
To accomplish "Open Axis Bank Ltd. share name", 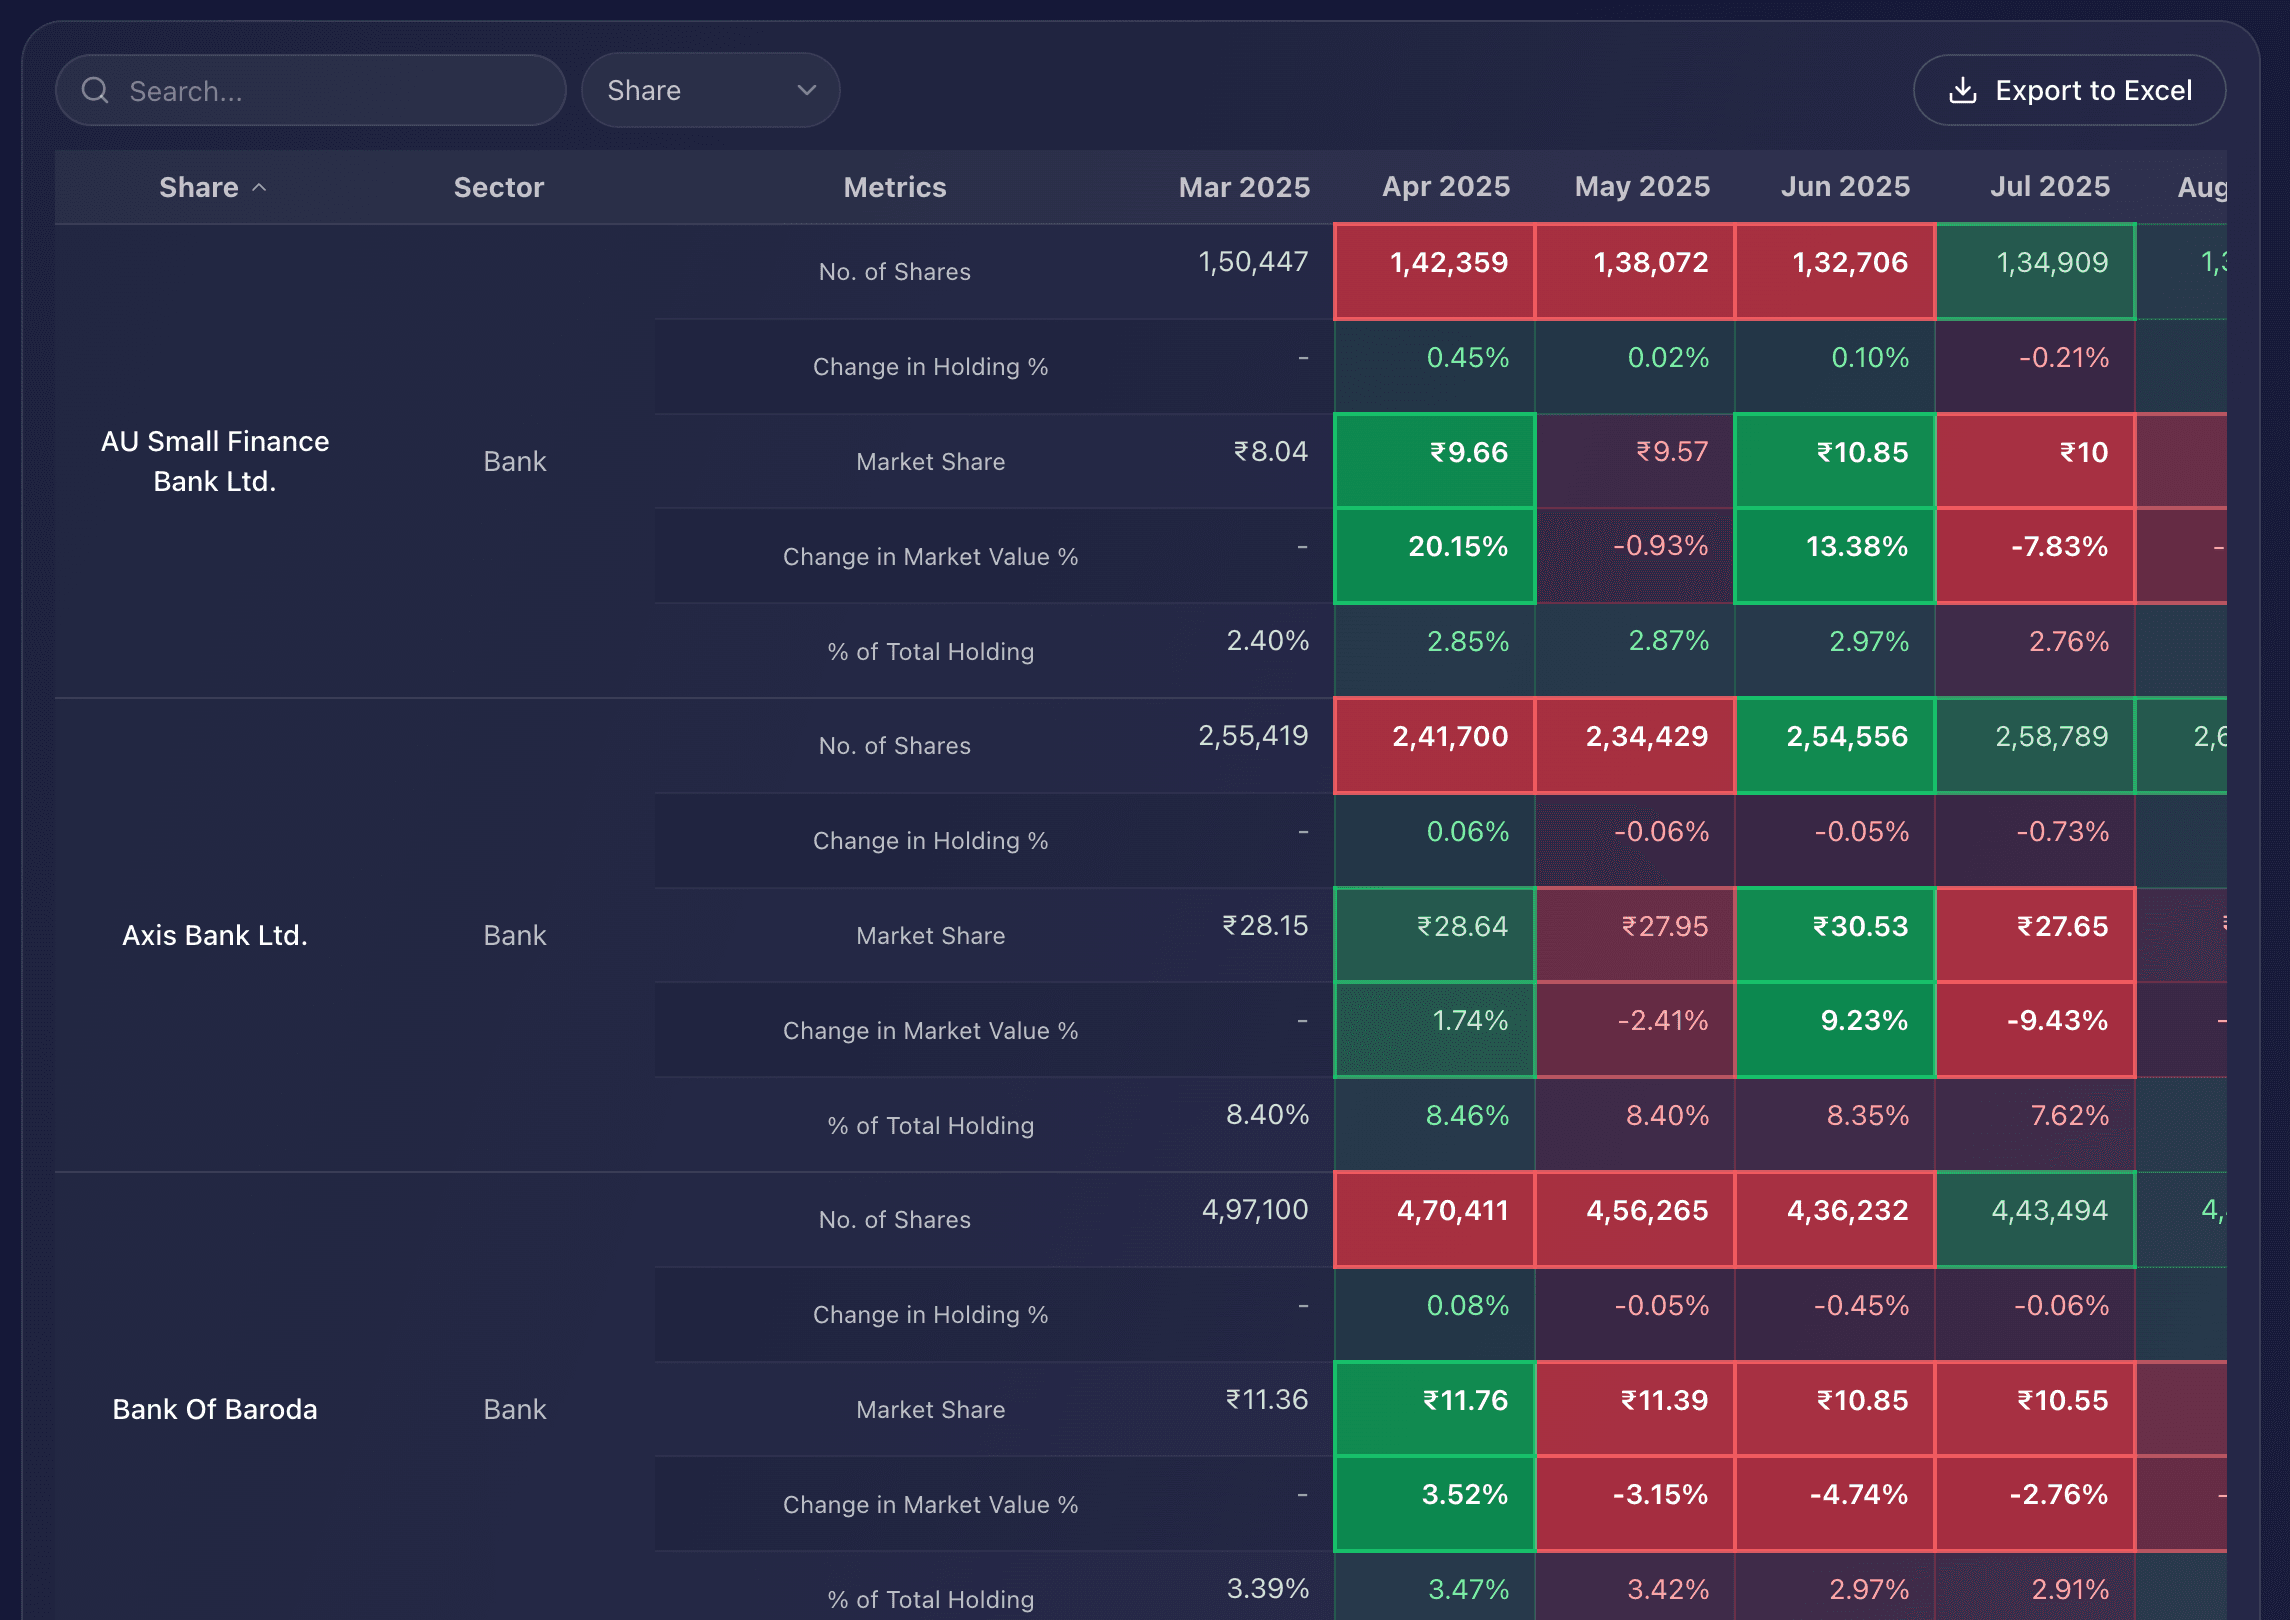I will tap(215, 935).
